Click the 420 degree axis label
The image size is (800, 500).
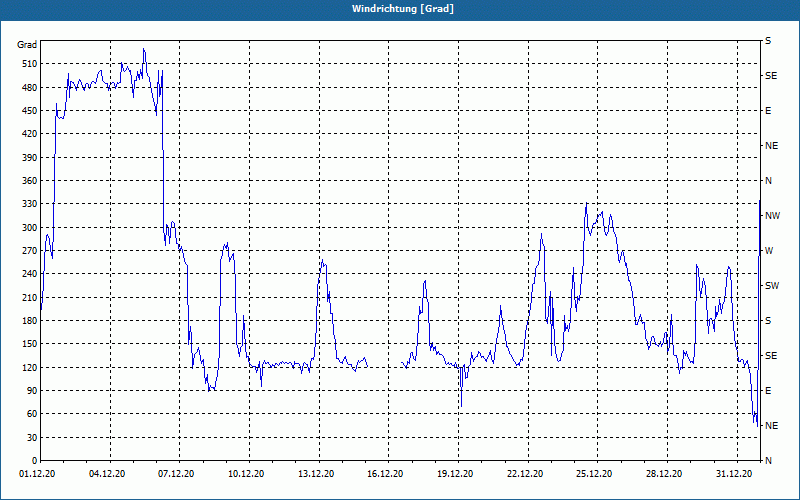(x=29, y=134)
